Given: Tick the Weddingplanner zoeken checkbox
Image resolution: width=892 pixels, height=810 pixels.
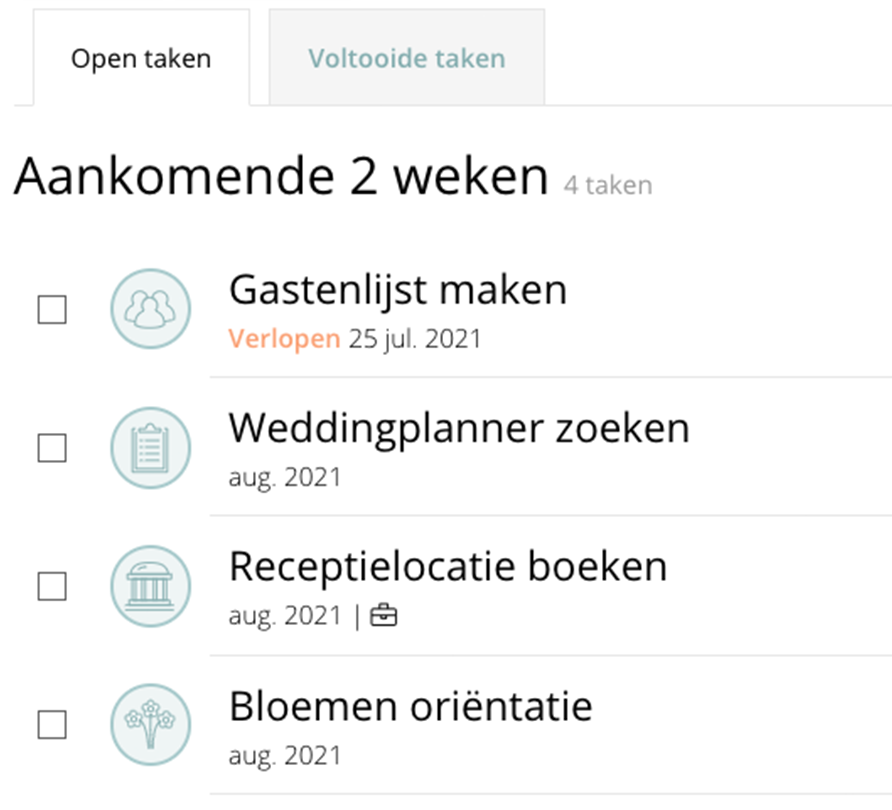Looking at the screenshot, I should click(52, 448).
